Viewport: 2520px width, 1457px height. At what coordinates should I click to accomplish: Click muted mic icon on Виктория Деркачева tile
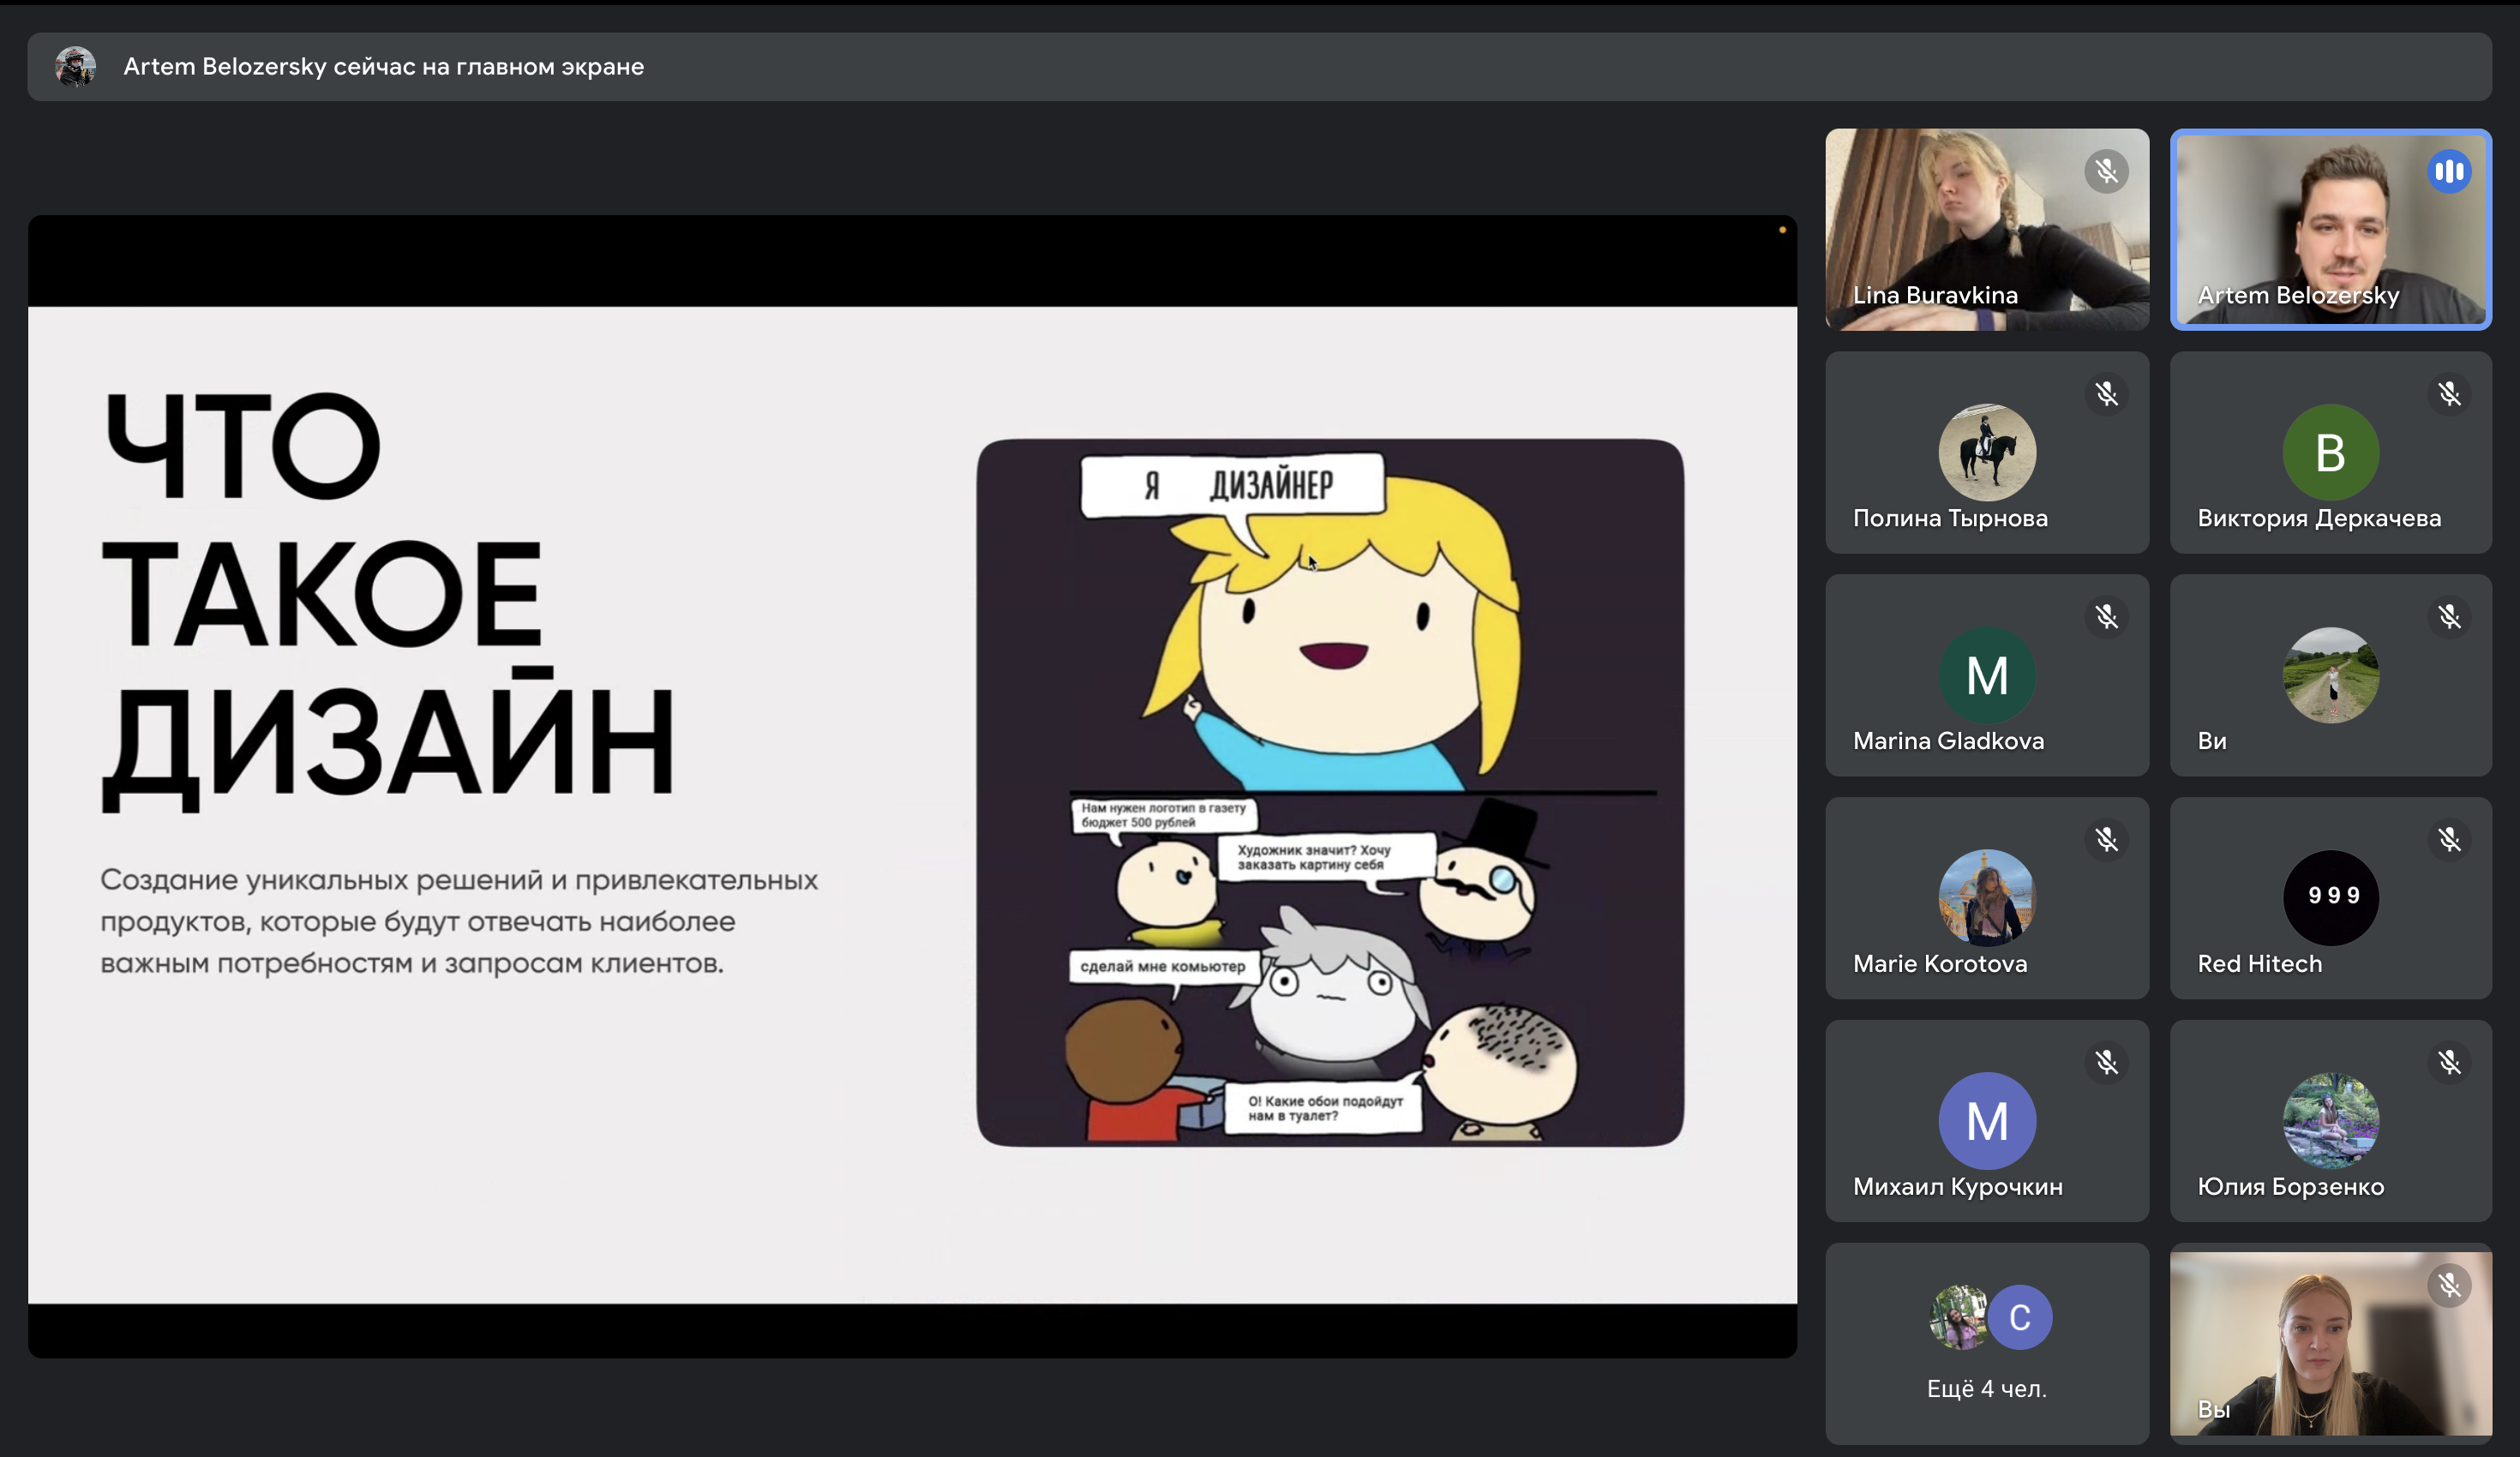point(2449,394)
